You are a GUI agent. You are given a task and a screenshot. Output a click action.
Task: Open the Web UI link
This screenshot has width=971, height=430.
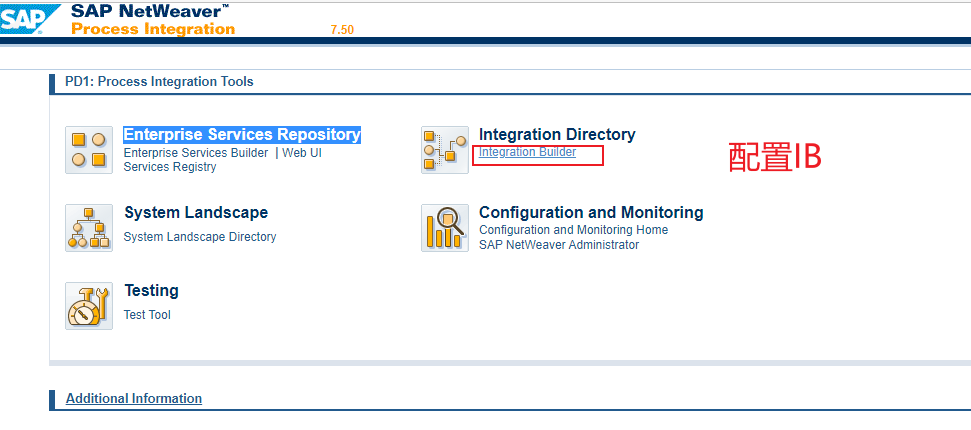coord(302,153)
